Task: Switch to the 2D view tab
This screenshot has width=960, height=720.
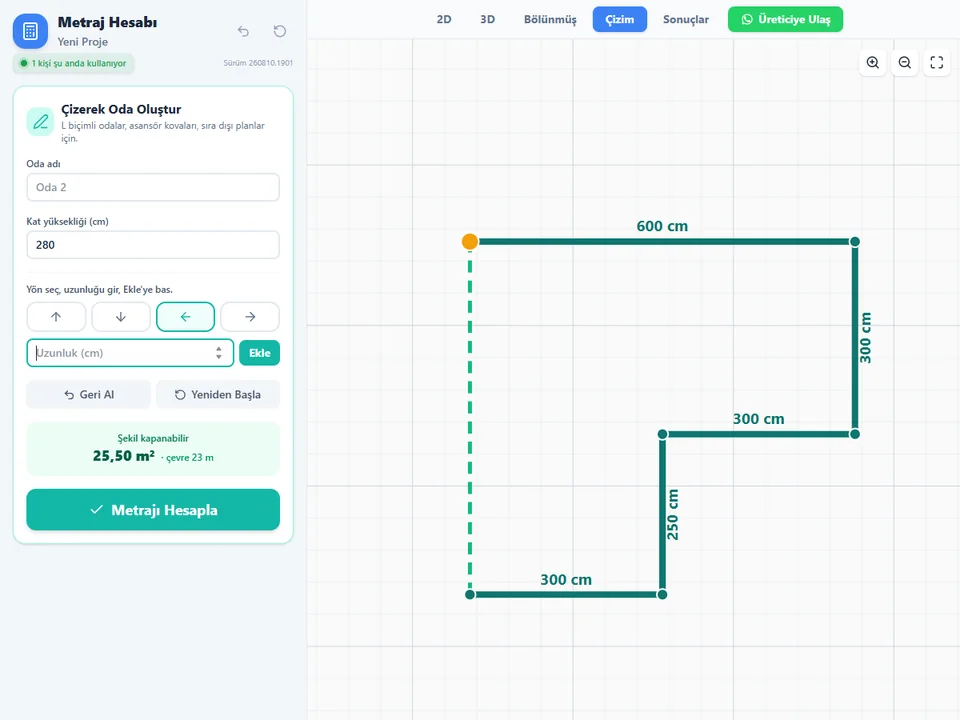Action: (444, 20)
